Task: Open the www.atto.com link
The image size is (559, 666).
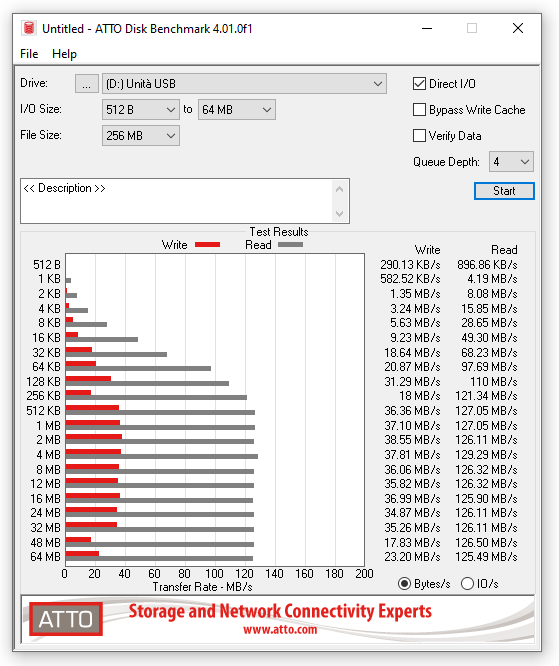Action: [280, 629]
